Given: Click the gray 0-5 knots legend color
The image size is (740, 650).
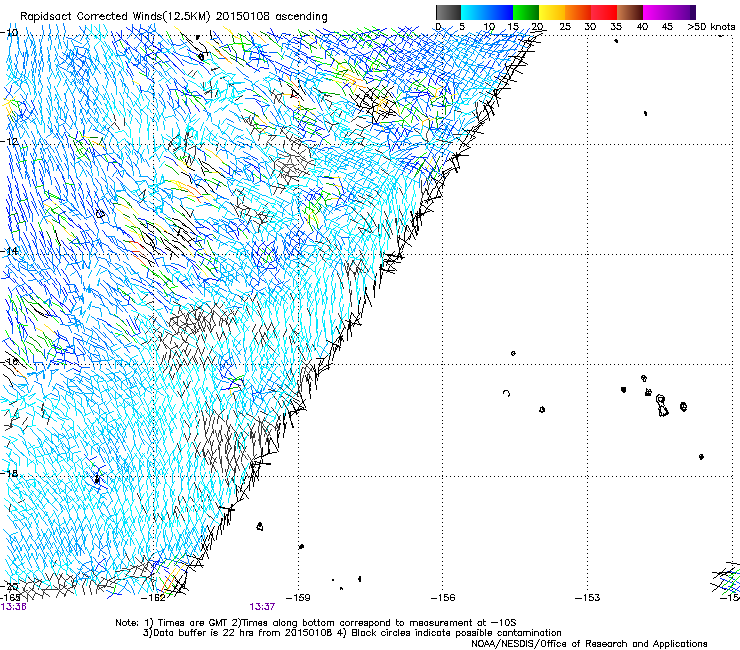Looking at the screenshot, I should click(x=448, y=12).
